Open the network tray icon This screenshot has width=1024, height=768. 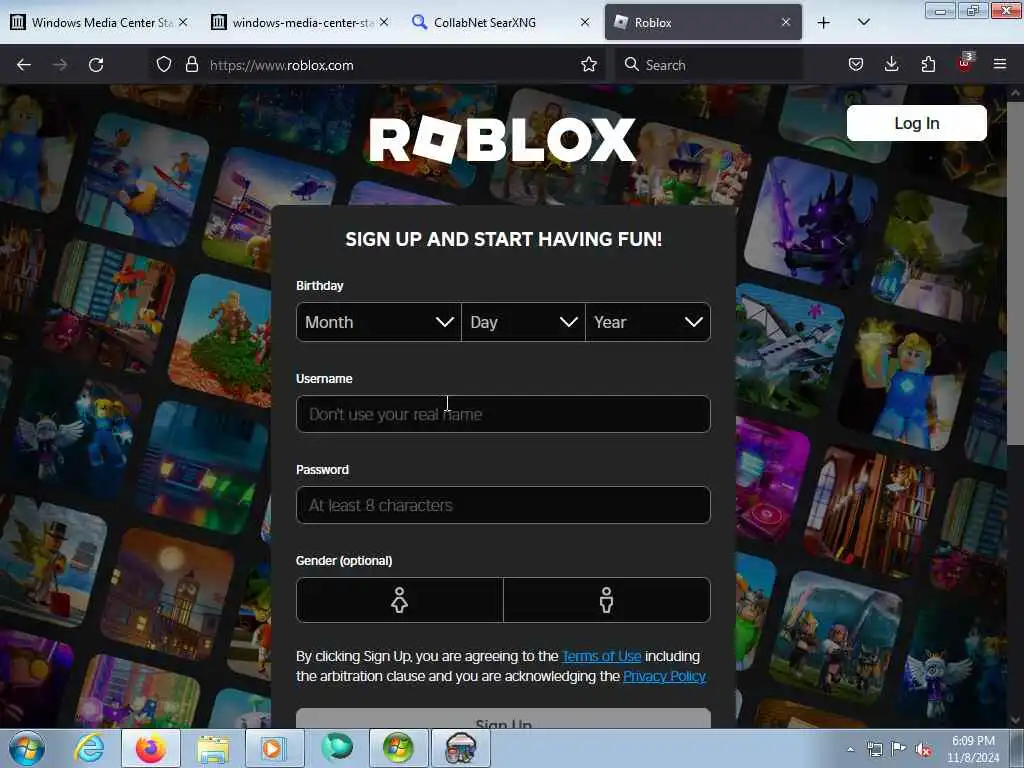point(874,749)
